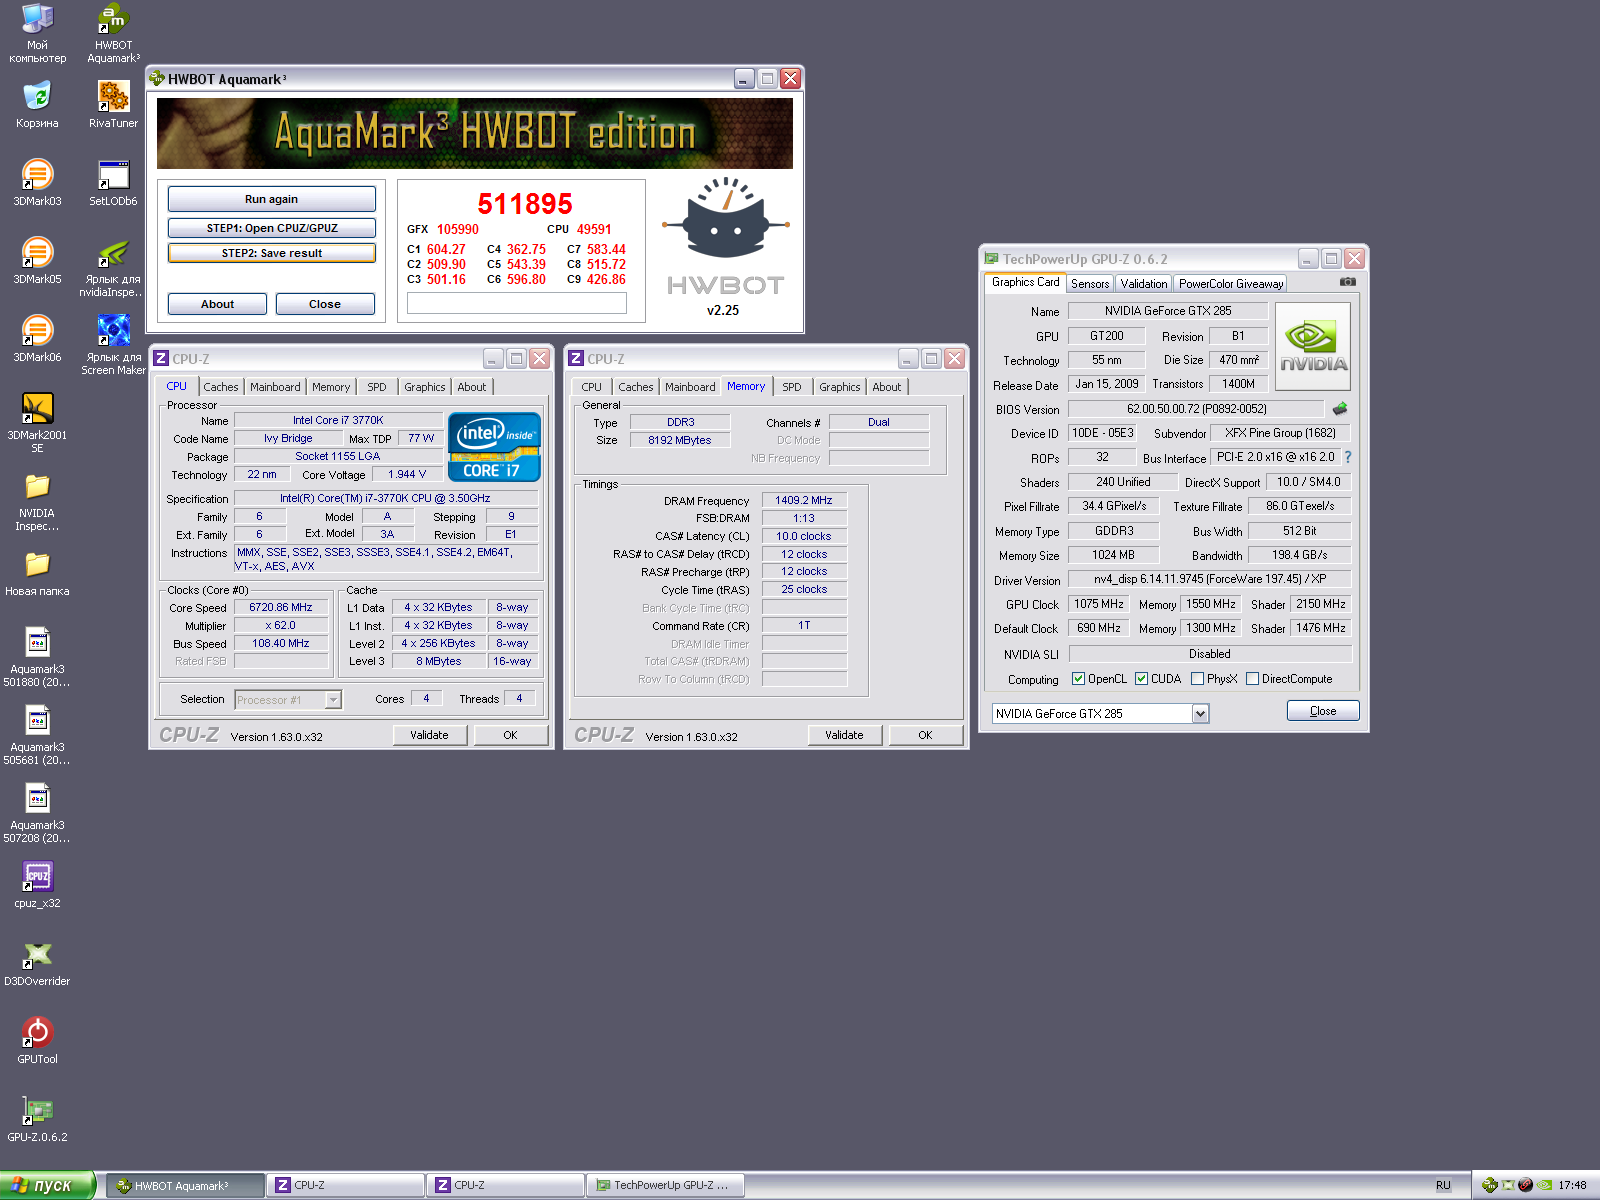Switch to TechPowerUp GPU-Z taskbar button
This screenshot has width=1600, height=1200.
click(x=665, y=1185)
